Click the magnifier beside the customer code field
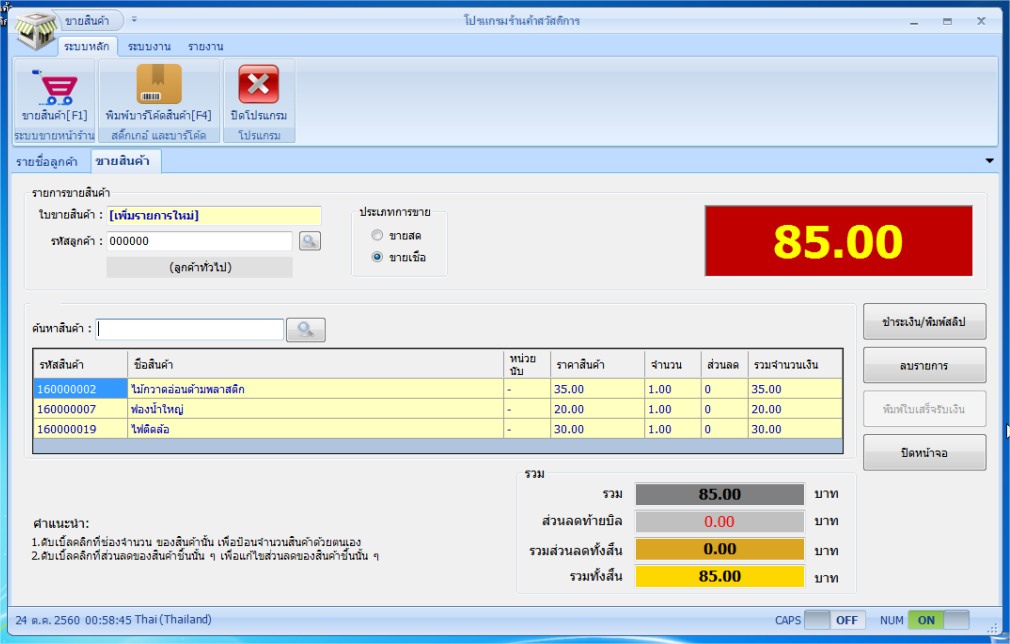1010x644 pixels. click(x=310, y=242)
